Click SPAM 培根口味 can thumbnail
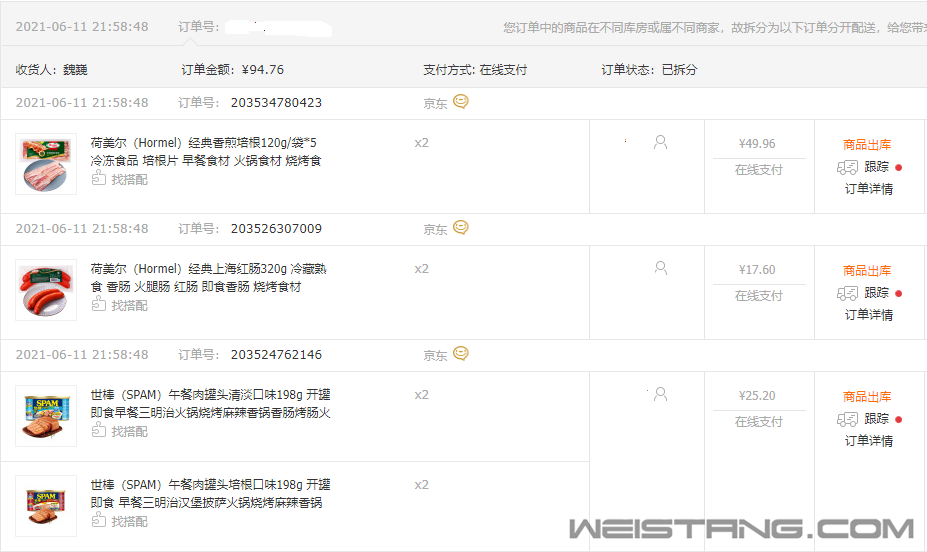 [46, 506]
